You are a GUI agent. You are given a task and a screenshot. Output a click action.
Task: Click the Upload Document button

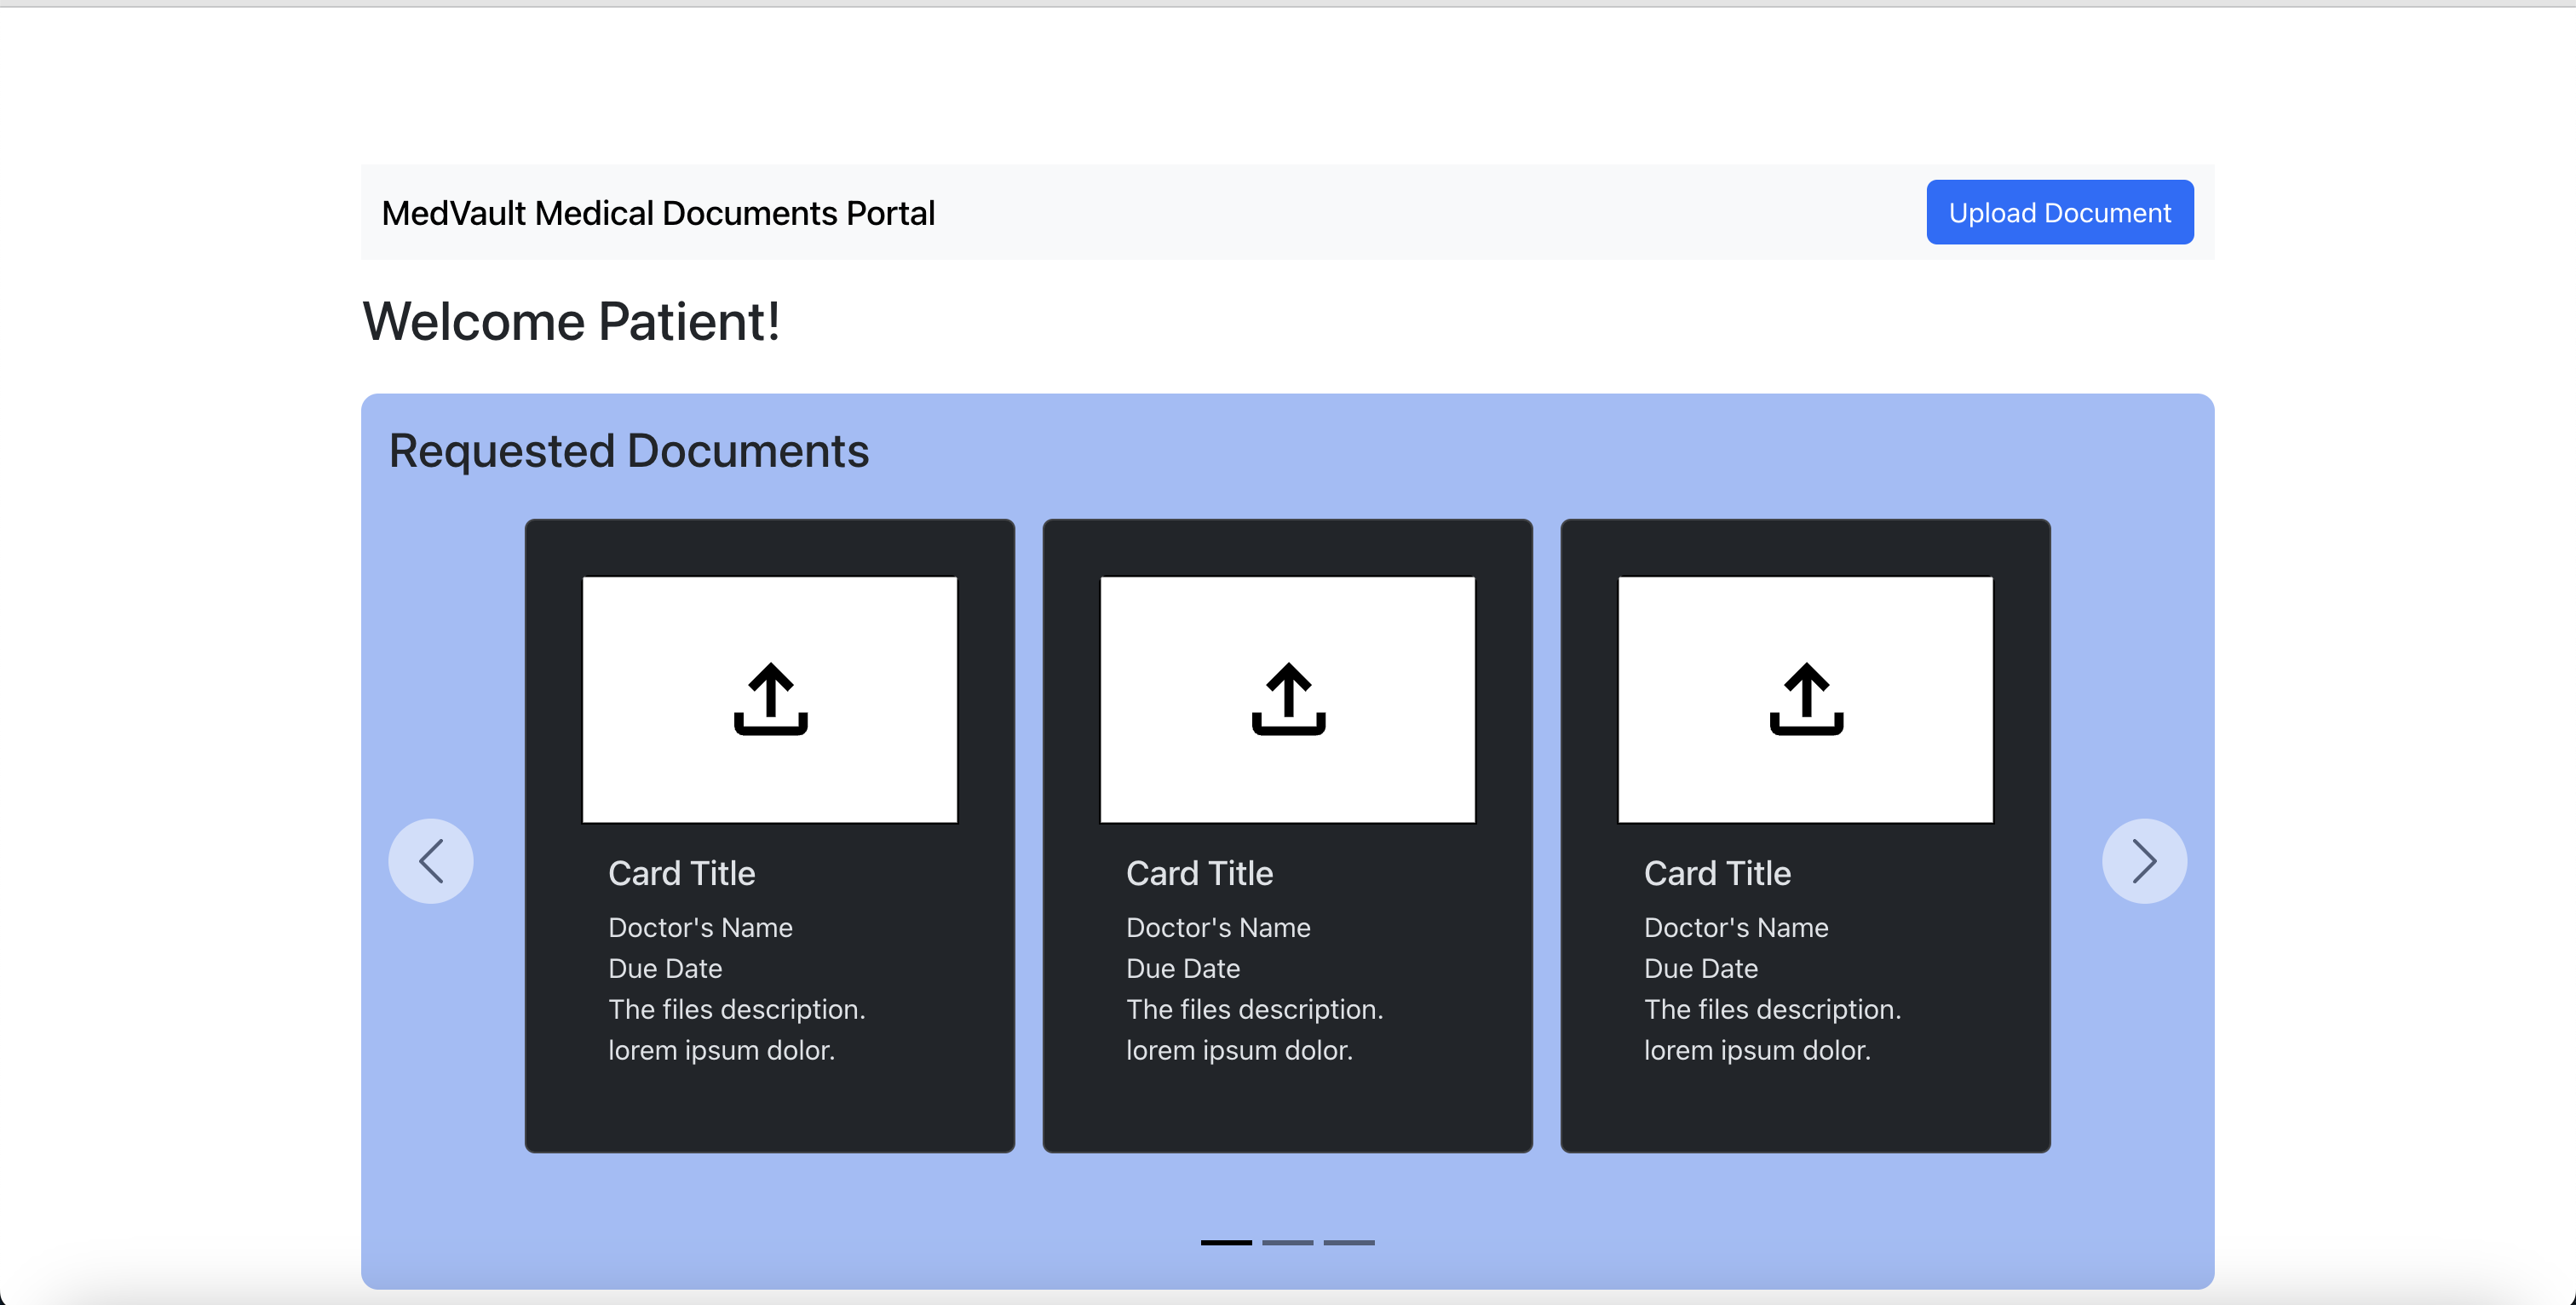(2059, 213)
